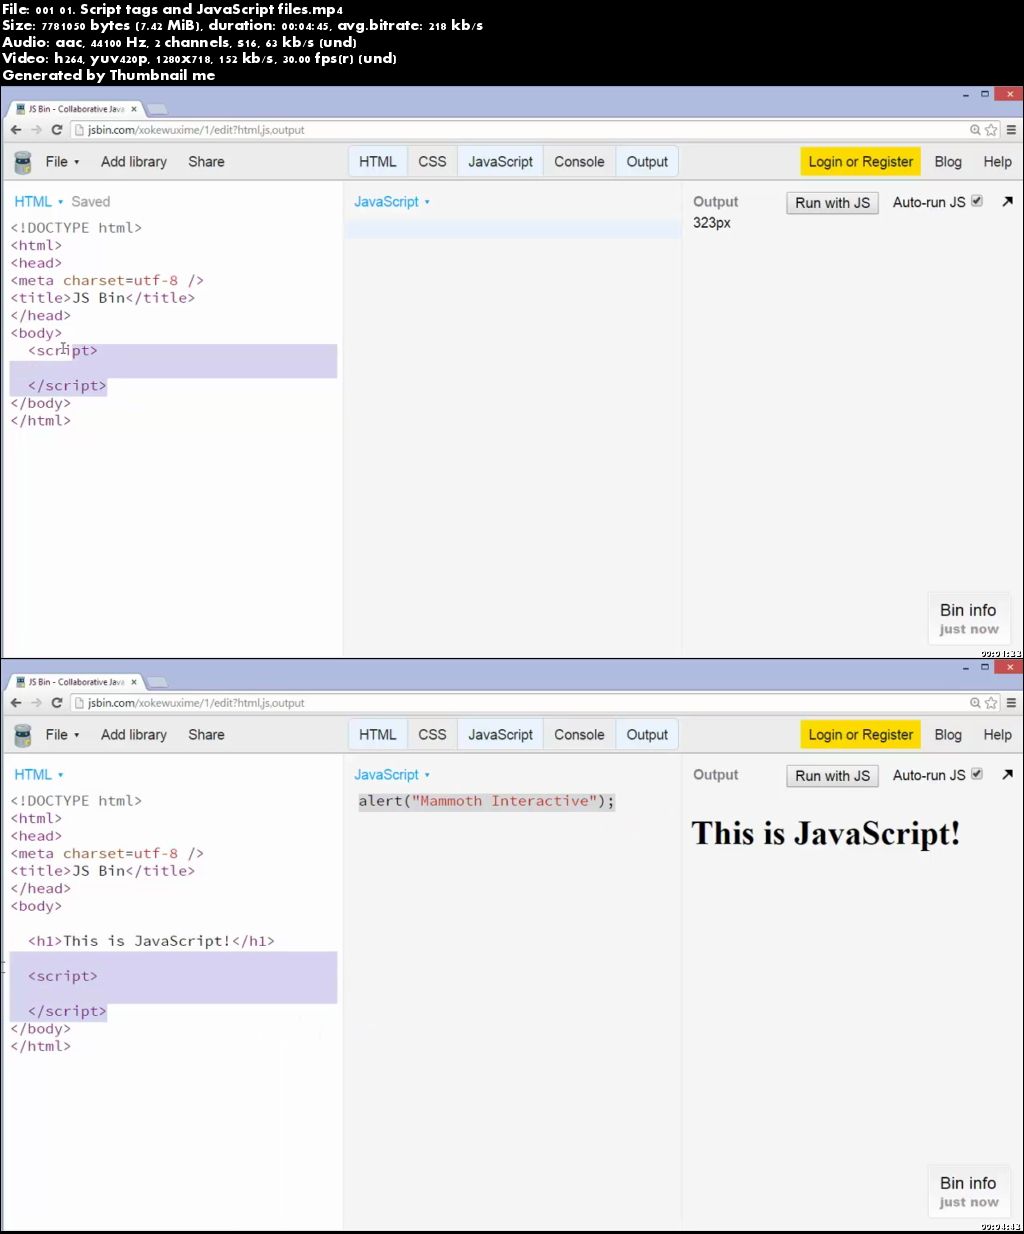Reload the page in the upper browser frame
This screenshot has height=1234, width=1024.
(x=57, y=130)
